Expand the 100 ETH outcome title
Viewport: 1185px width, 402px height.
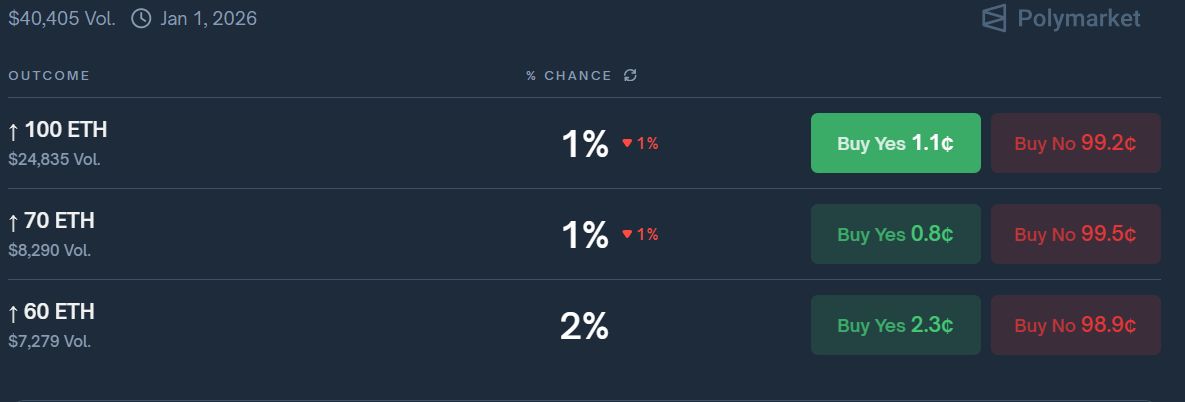pos(66,130)
